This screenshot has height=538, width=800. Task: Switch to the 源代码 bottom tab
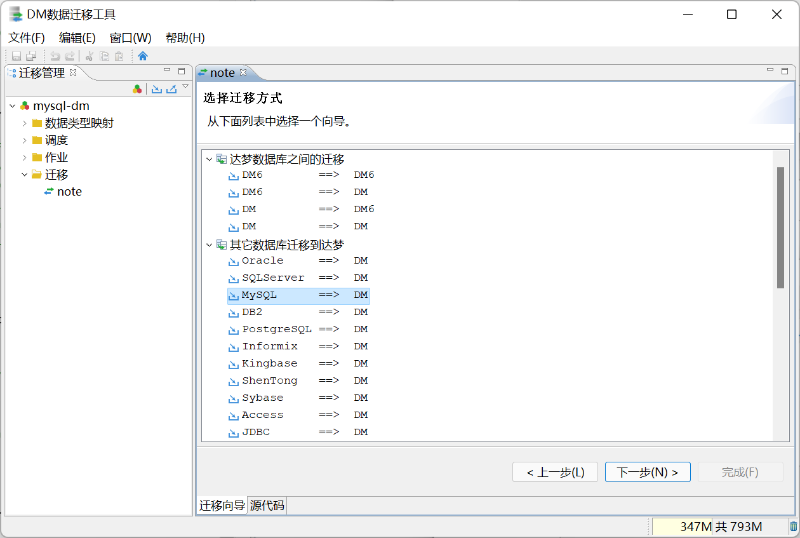(267, 505)
